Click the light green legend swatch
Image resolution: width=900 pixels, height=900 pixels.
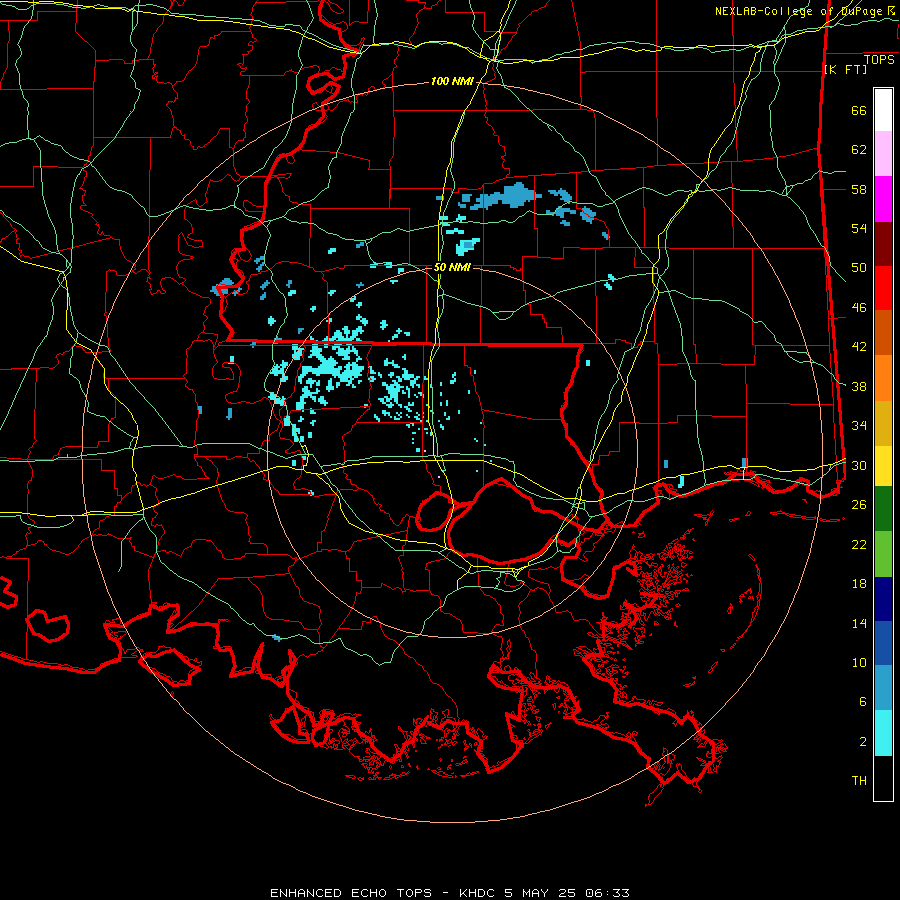click(x=883, y=554)
